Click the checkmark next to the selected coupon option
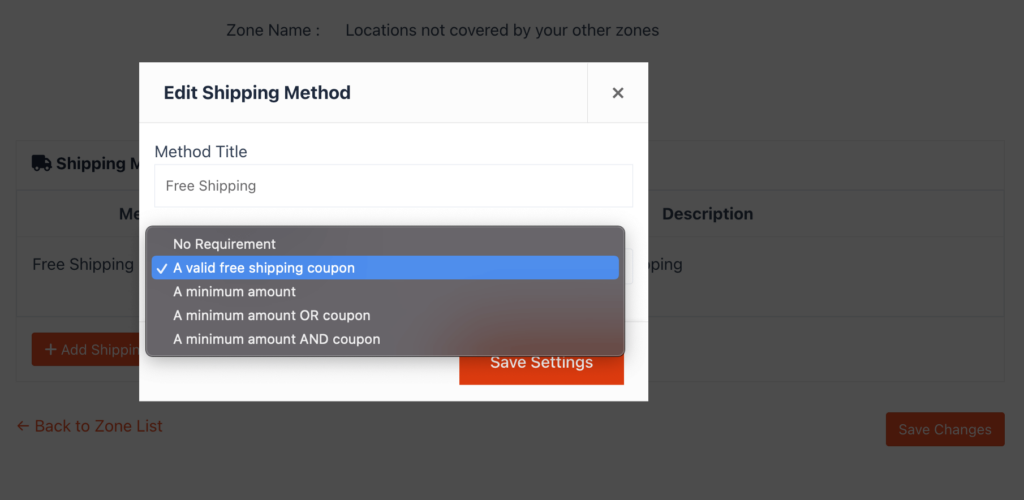The height and width of the screenshot is (500, 1024). pyautogui.click(x=162, y=268)
